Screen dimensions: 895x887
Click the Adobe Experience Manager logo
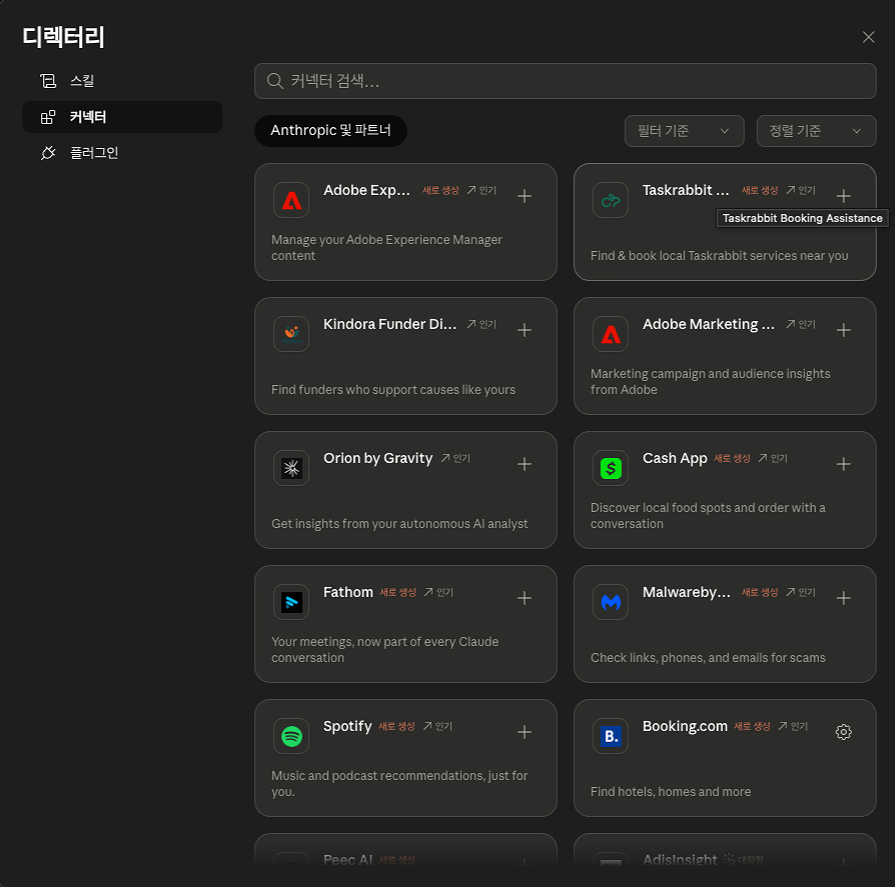[x=291, y=200]
